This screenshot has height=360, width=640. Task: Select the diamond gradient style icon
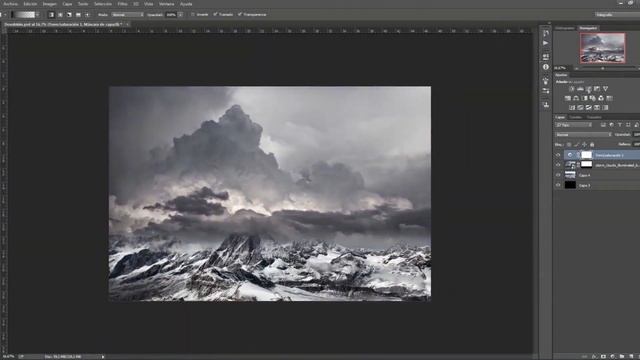[x=87, y=15]
